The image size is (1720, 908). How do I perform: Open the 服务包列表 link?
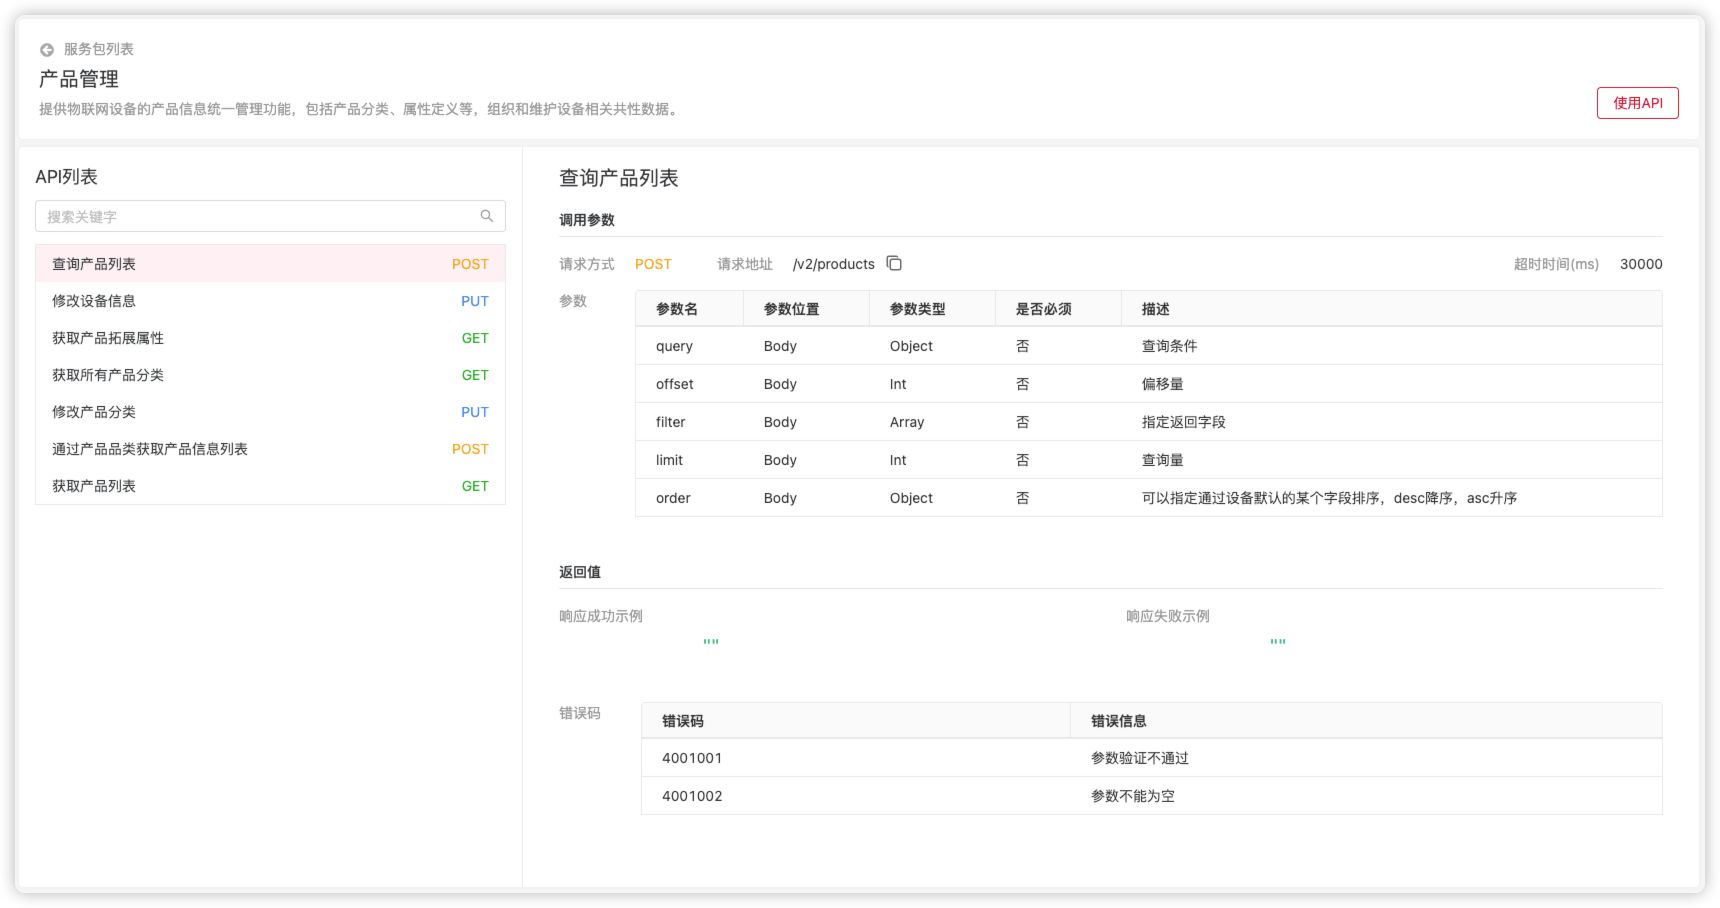[96, 48]
